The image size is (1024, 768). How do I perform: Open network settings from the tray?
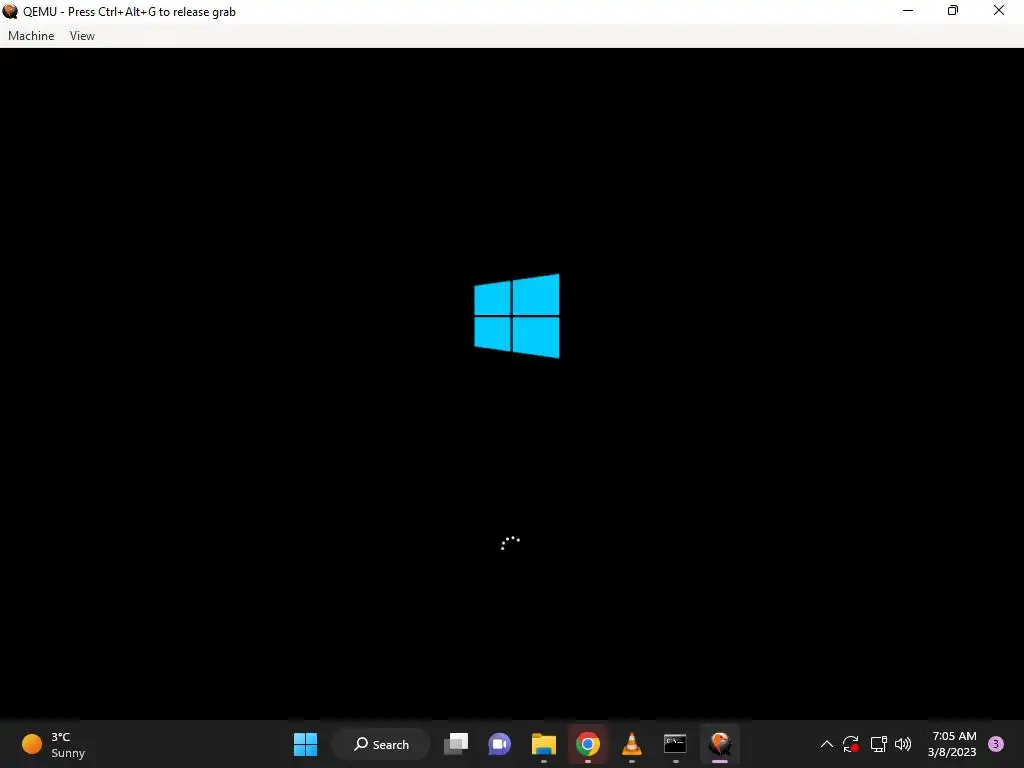tap(878, 744)
